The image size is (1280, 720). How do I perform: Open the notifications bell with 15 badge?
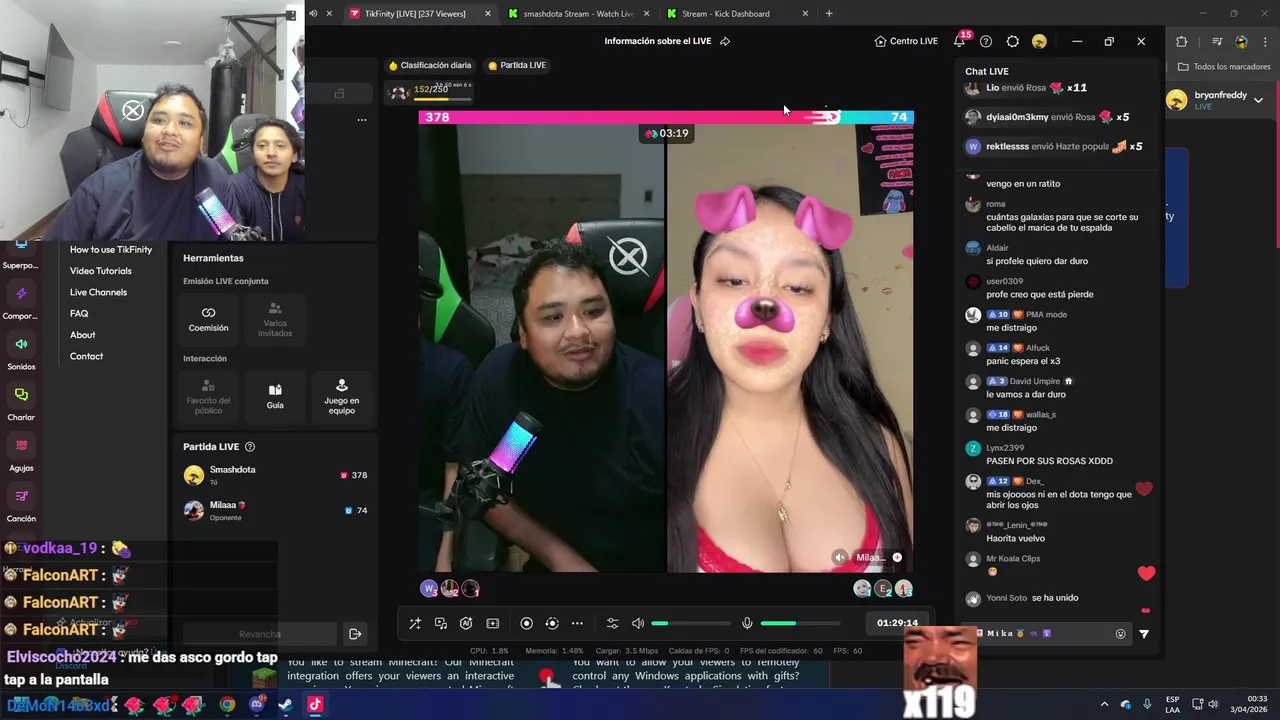pos(960,41)
